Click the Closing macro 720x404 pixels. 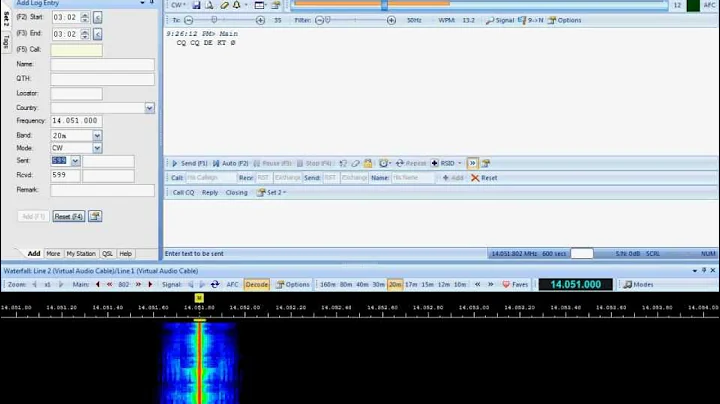click(x=236, y=193)
